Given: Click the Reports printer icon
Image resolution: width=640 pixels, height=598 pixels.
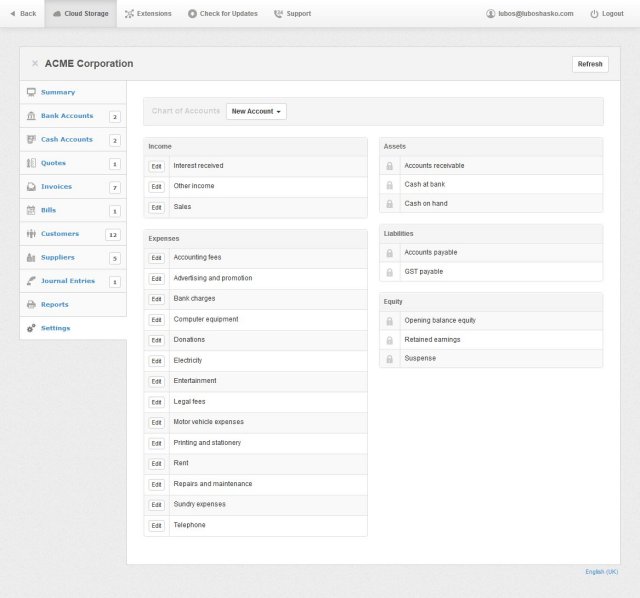Looking at the screenshot, I should (x=32, y=304).
